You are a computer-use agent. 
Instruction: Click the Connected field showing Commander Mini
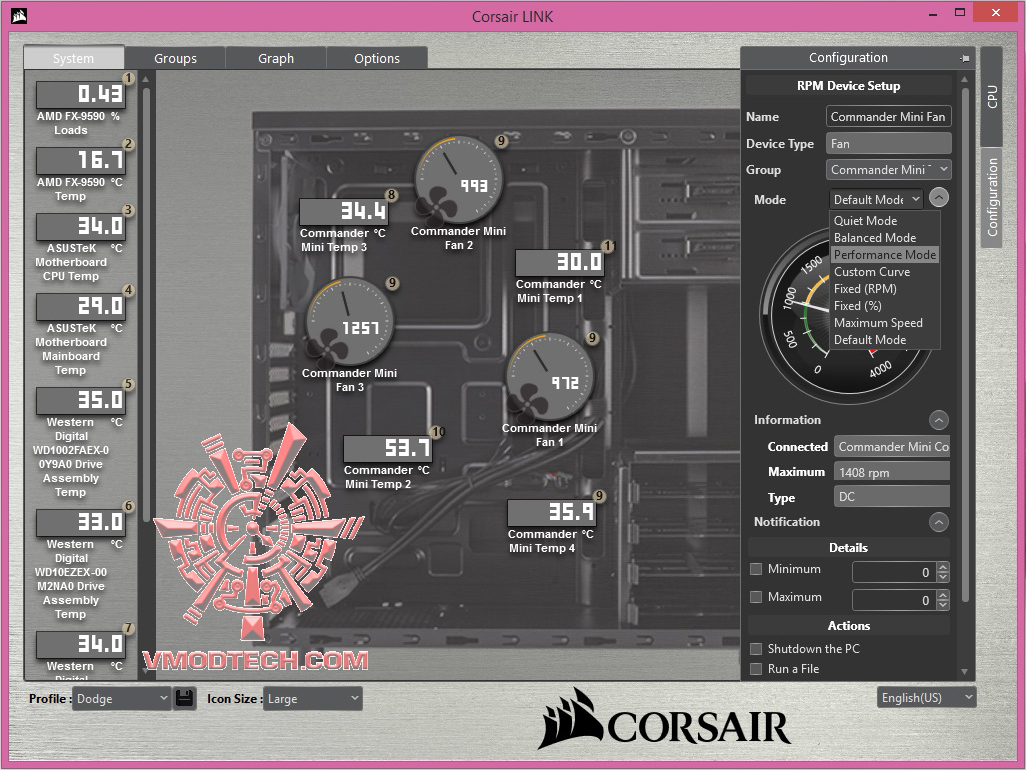891,447
